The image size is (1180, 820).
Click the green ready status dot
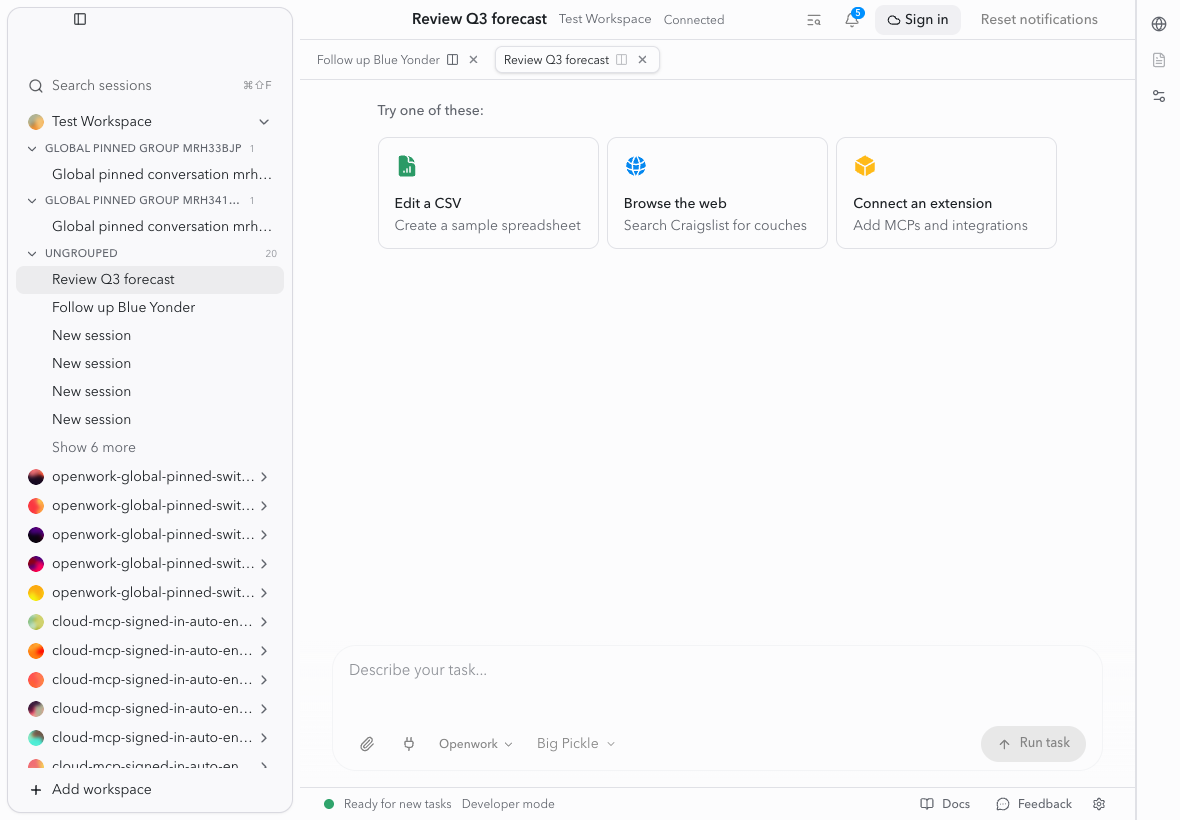click(x=329, y=804)
